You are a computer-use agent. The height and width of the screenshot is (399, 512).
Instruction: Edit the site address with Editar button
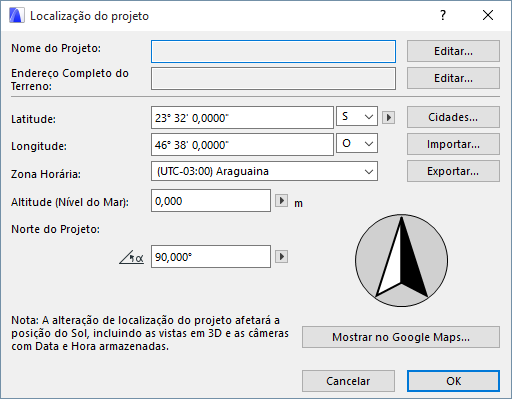click(453, 78)
